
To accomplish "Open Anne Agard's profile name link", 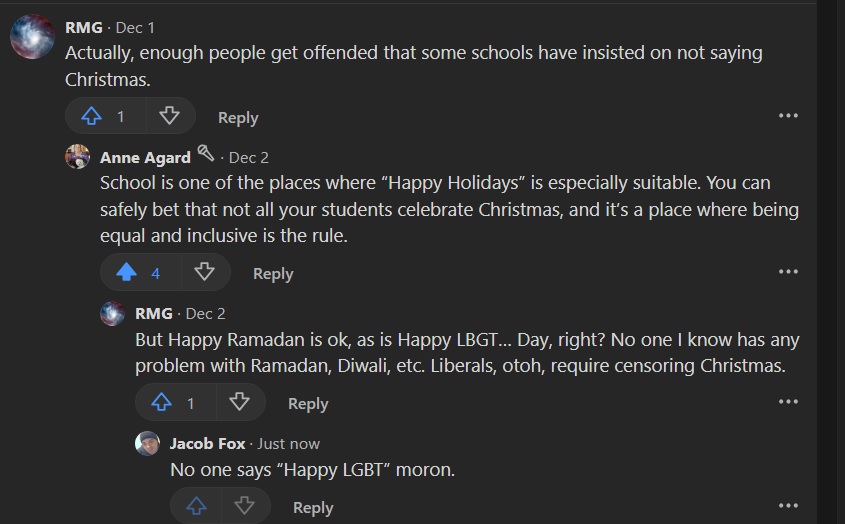I will [x=145, y=158].
